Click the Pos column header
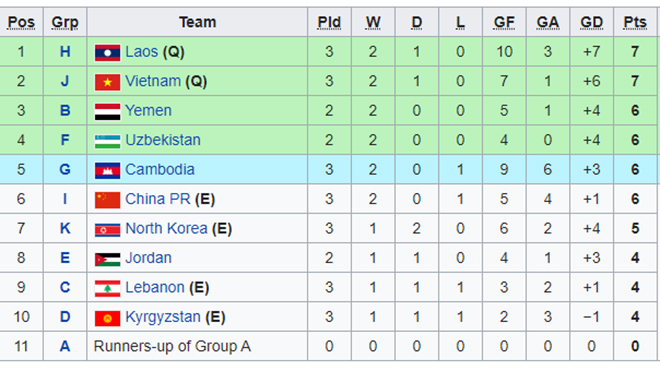660x371 pixels. (x=21, y=22)
